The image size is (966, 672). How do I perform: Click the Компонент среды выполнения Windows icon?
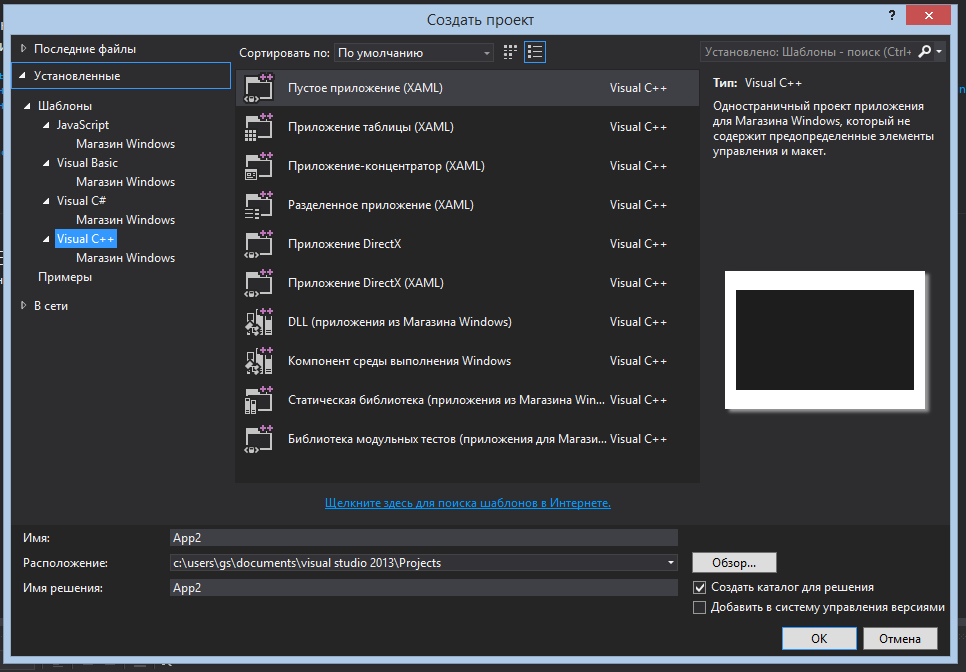pos(259,361)
